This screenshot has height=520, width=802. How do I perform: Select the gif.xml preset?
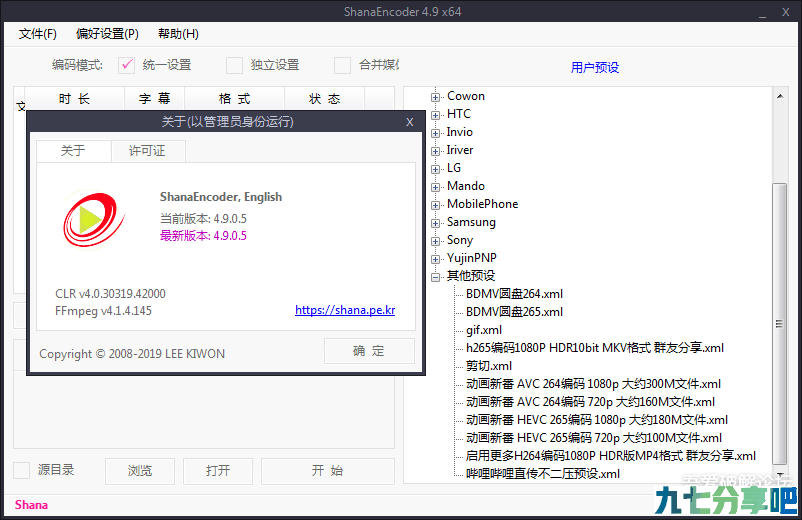coord(484,330)
